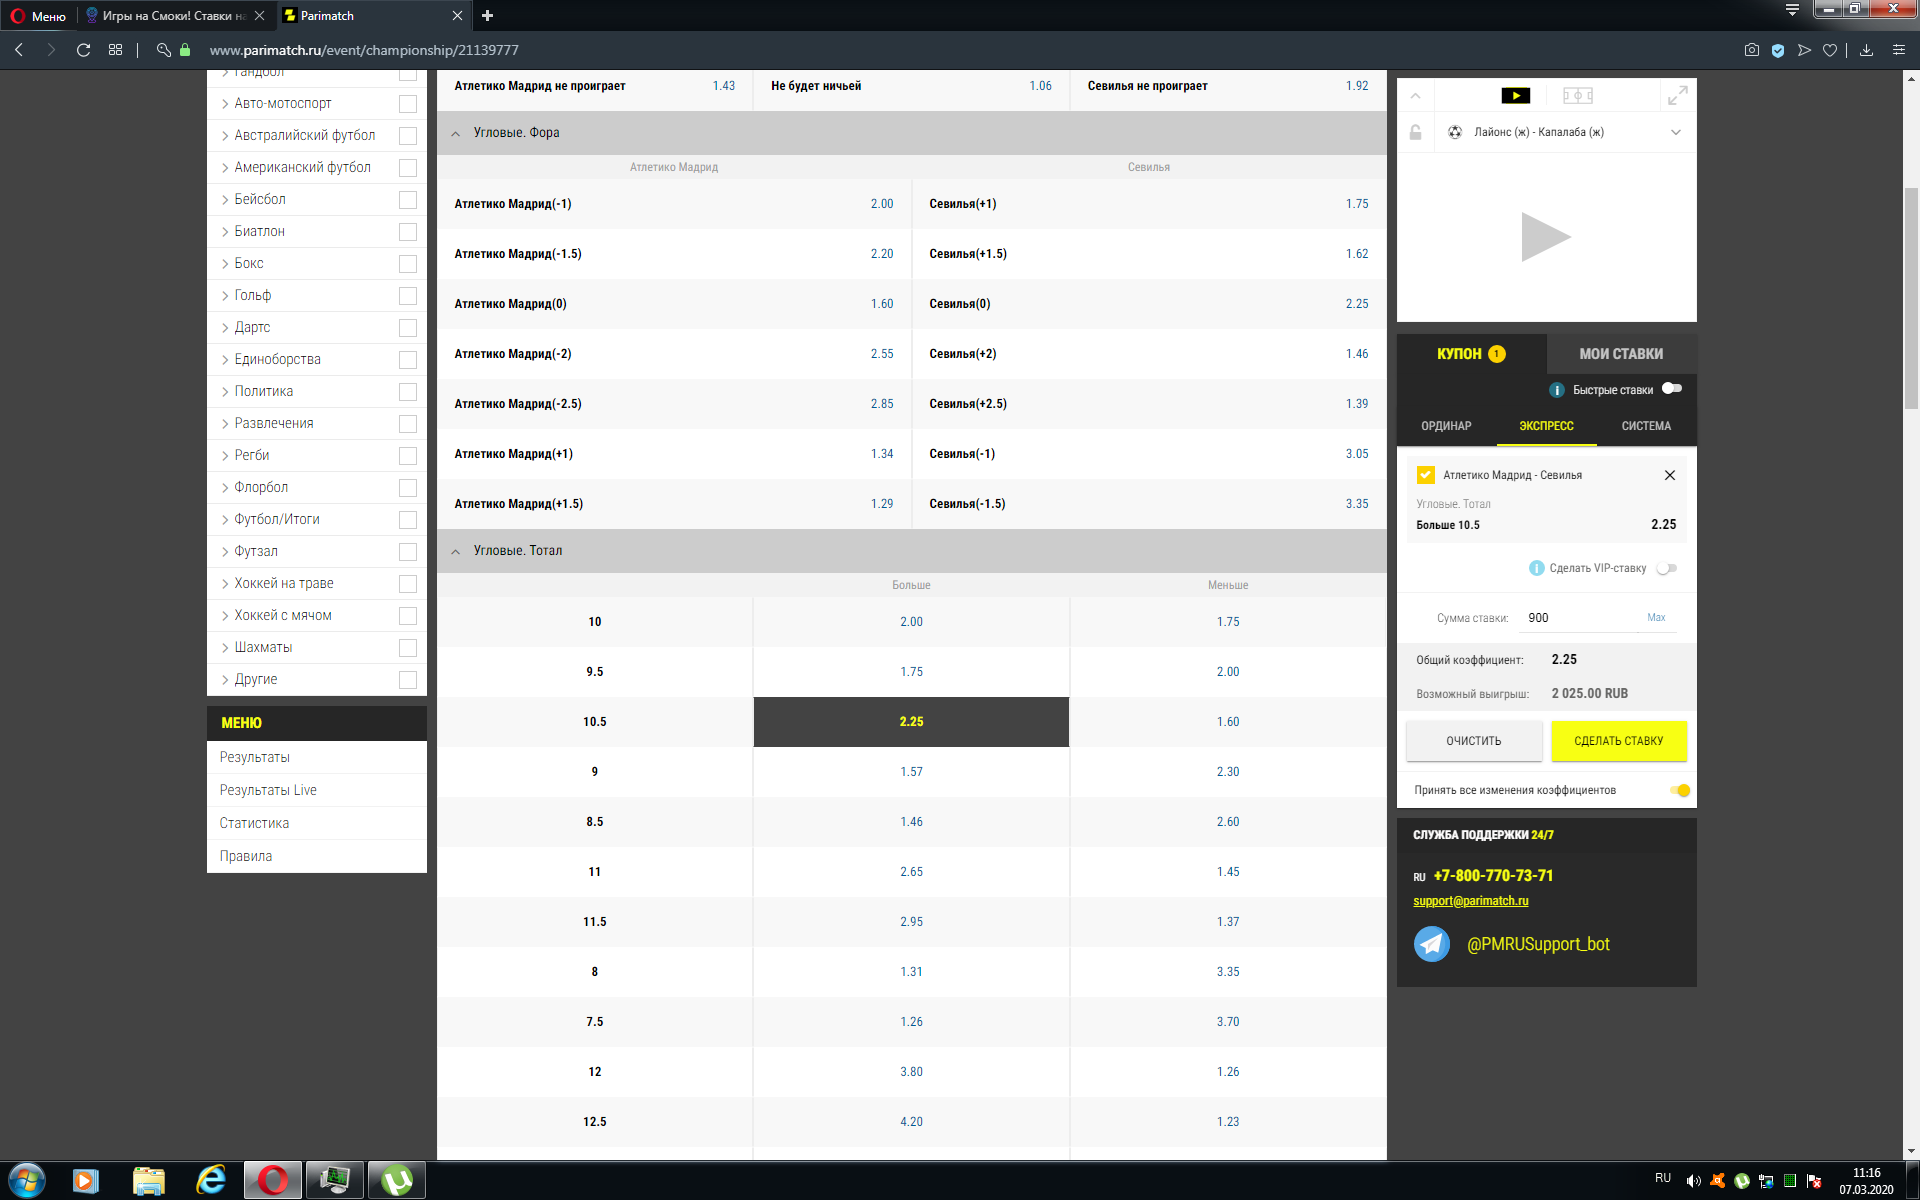
Task: Switch to the pitch tracker field icon
Action: 1578,96
